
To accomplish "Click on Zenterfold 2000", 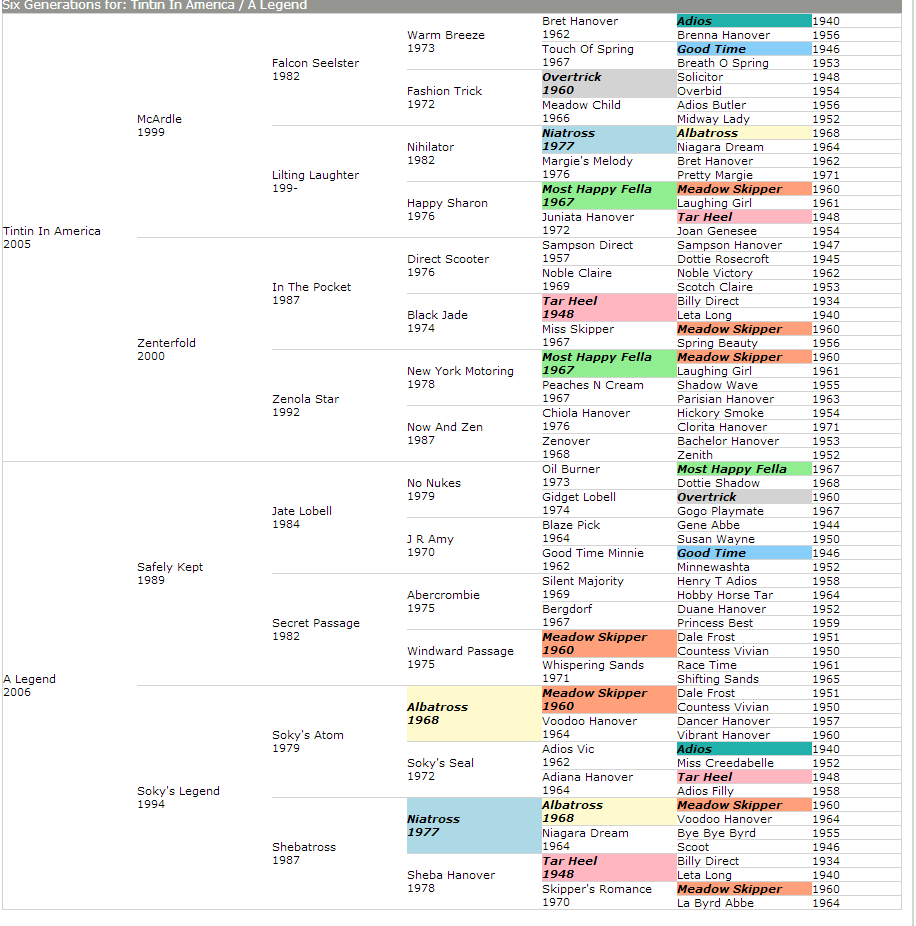I will point(166,343).
